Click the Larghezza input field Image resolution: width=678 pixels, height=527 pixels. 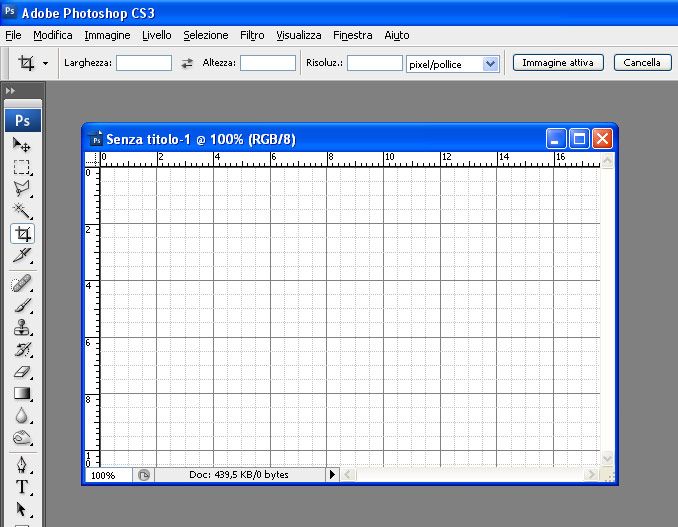point(144,63)
